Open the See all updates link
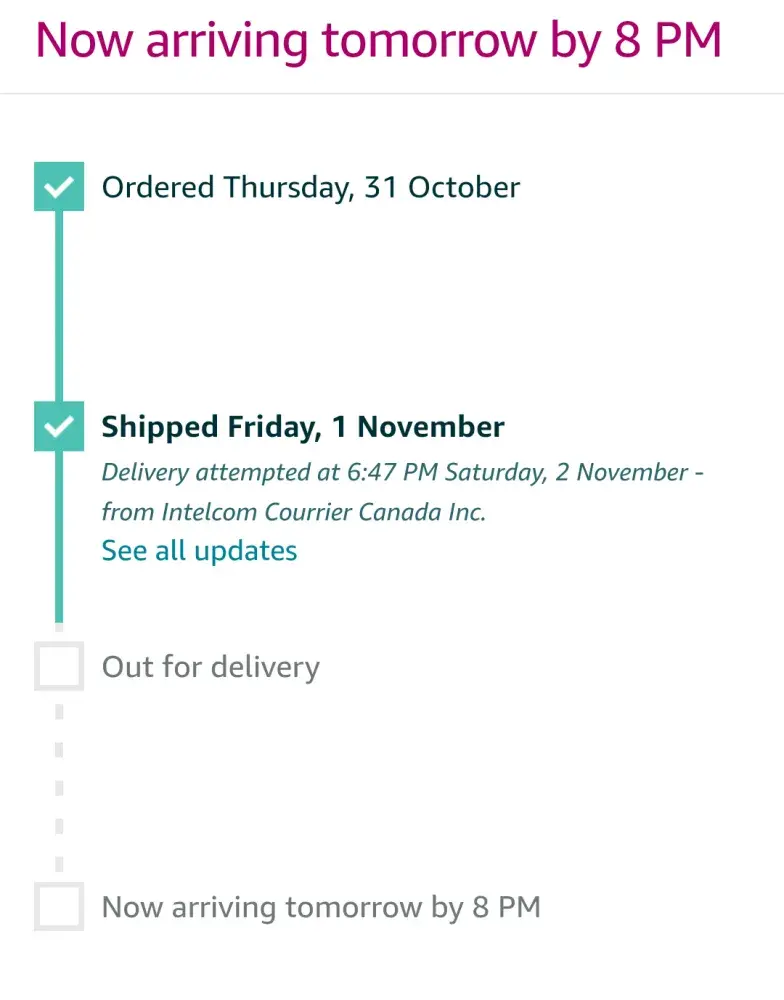The image size is (784, 1000). (199, 550)
